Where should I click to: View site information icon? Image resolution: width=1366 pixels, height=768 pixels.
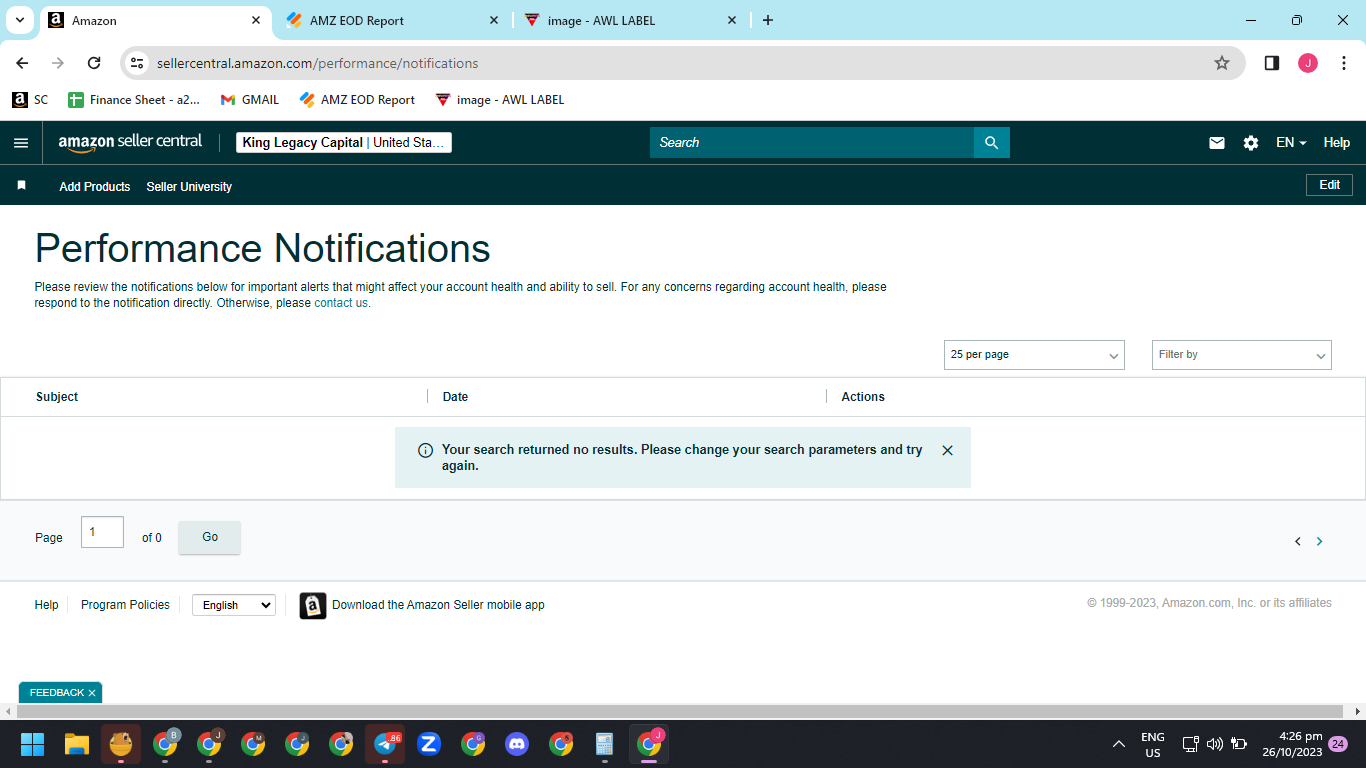tap(138, 63)
